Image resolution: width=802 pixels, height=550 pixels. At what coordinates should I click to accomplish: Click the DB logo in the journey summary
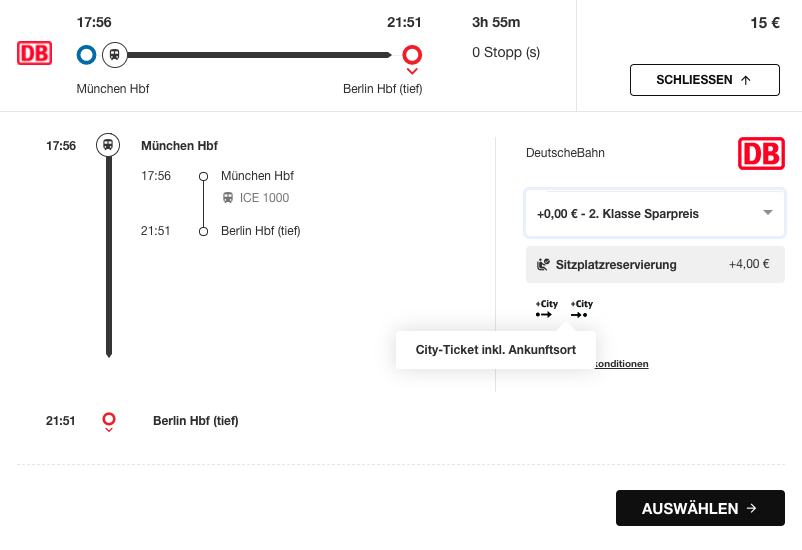(x=34, y=54)
